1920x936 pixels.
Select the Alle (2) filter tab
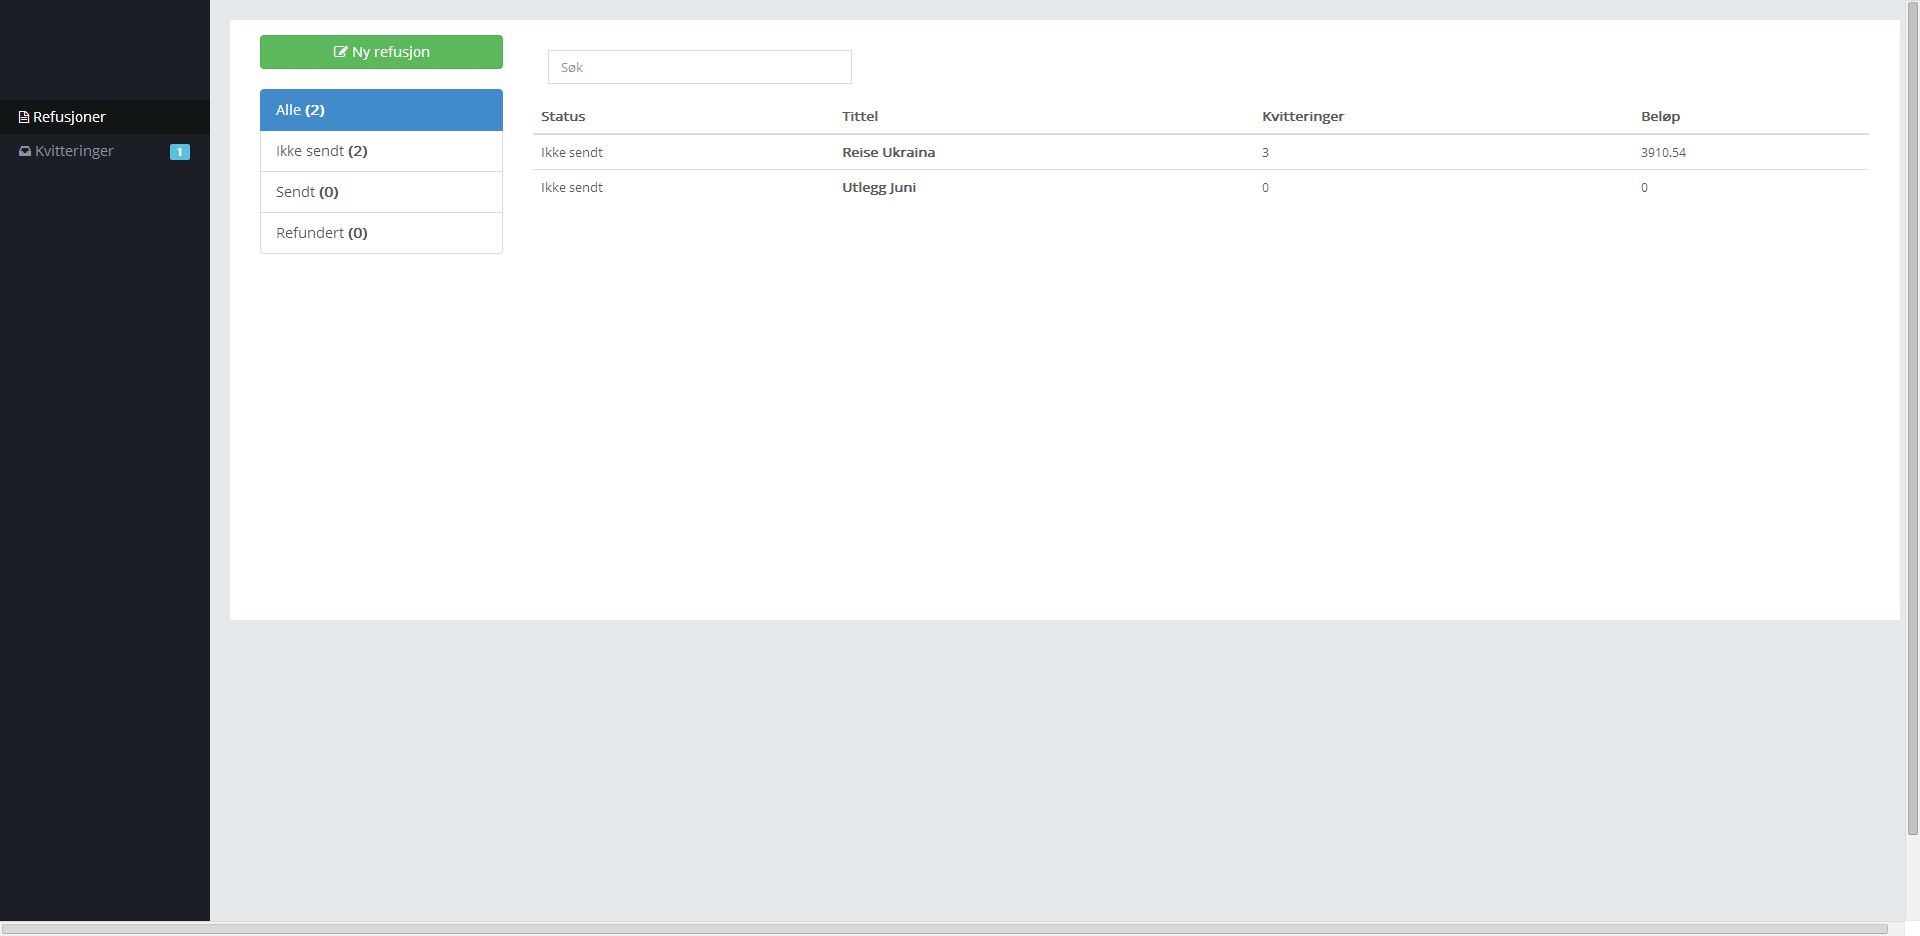(381, 110)
